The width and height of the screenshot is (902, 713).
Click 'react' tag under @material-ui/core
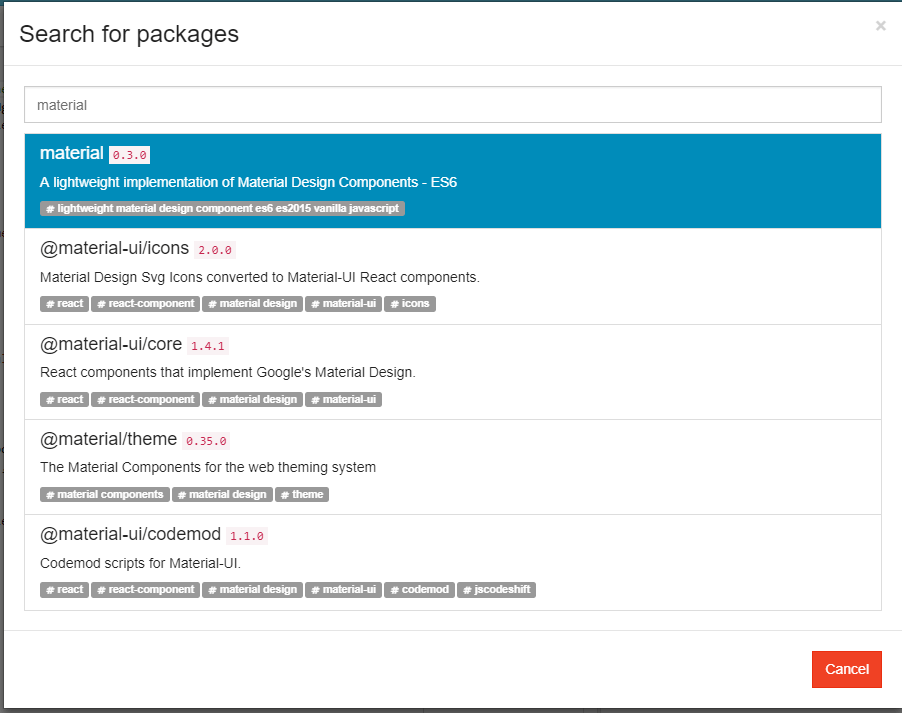click(64, 399)
